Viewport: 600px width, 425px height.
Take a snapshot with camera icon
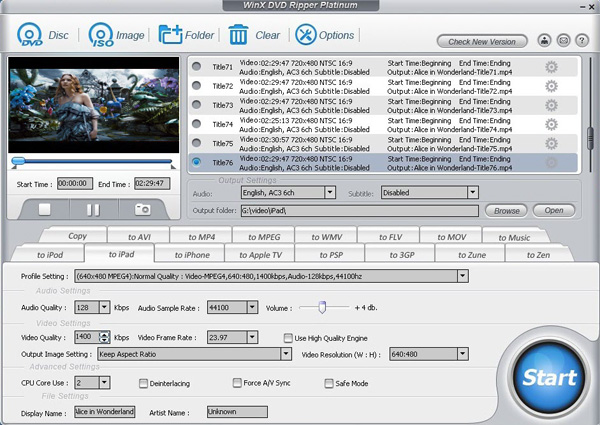(142, 209)
